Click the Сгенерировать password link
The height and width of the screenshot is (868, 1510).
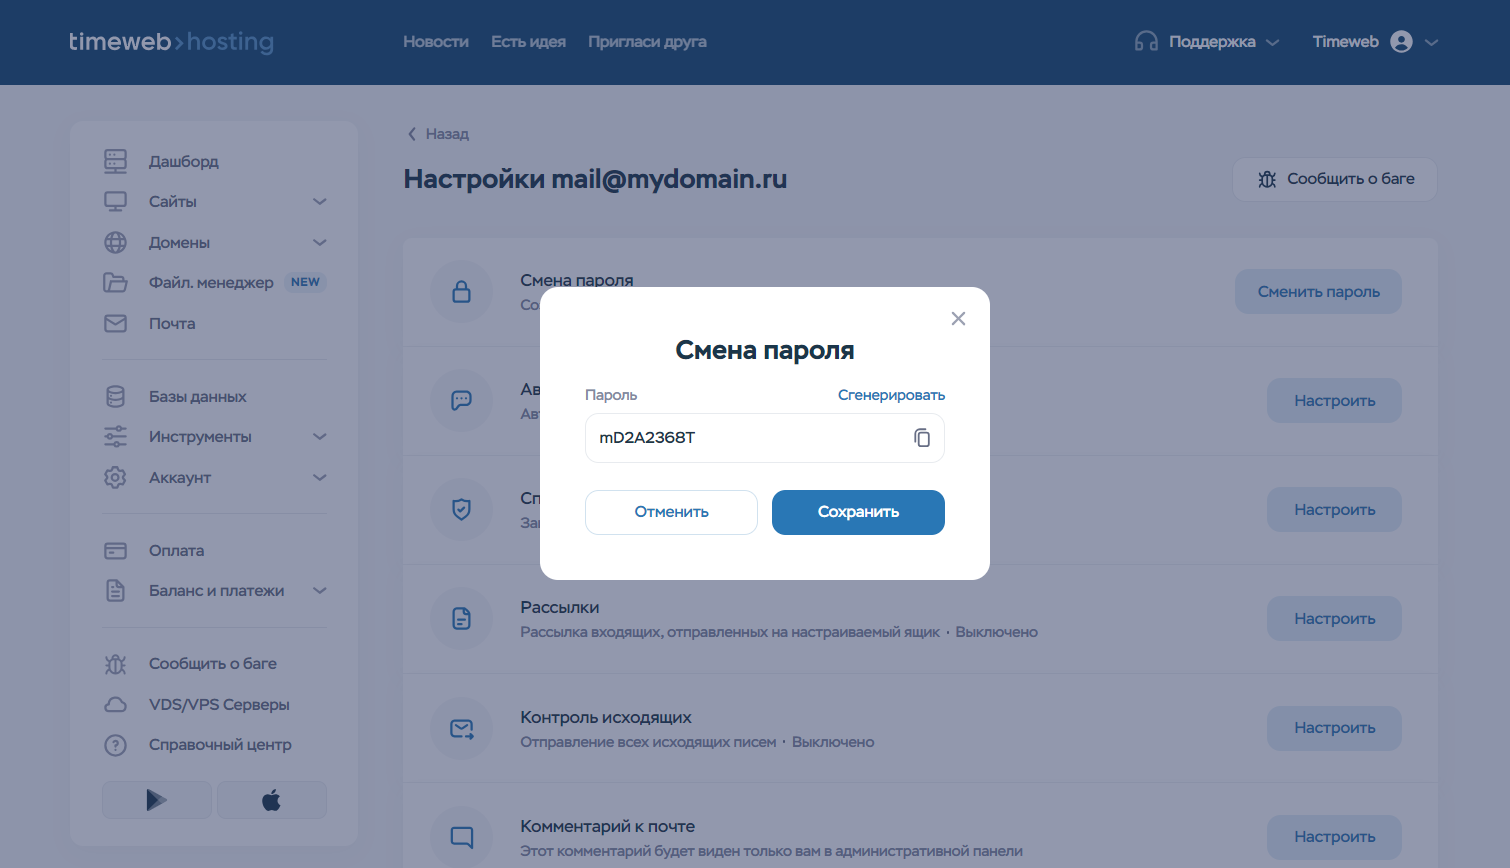891,395
